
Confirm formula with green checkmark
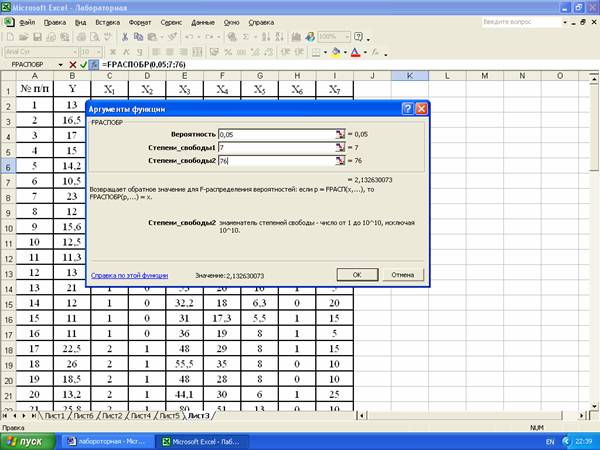pos(84,64)
